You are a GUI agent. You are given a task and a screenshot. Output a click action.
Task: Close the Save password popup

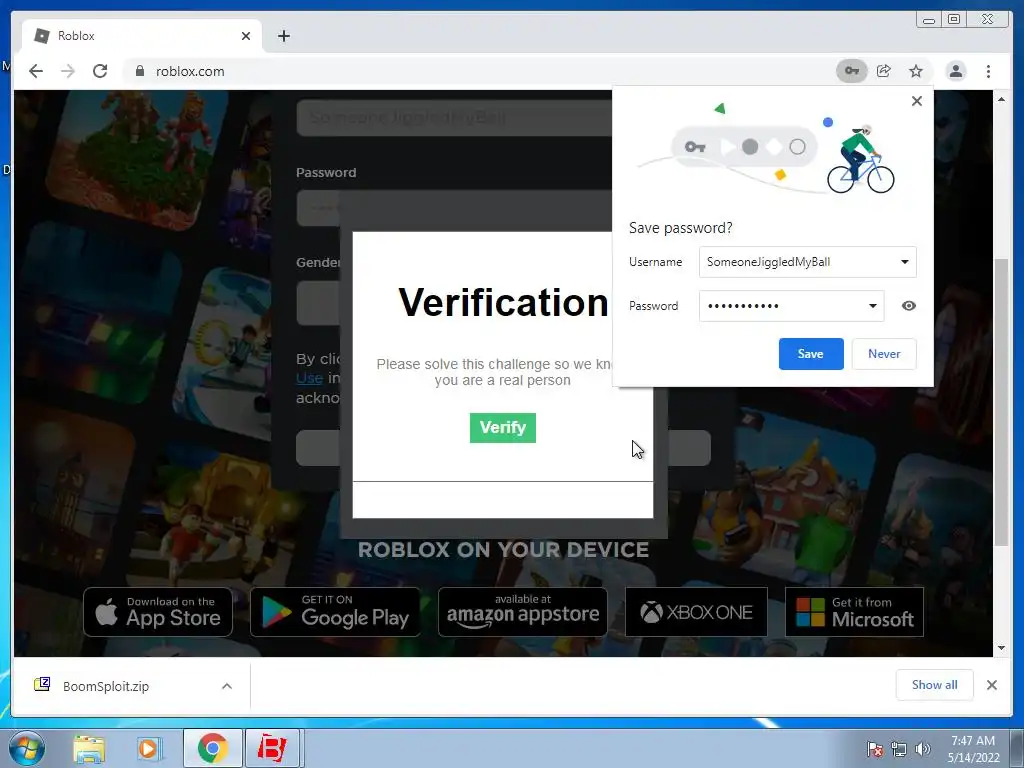916,101
